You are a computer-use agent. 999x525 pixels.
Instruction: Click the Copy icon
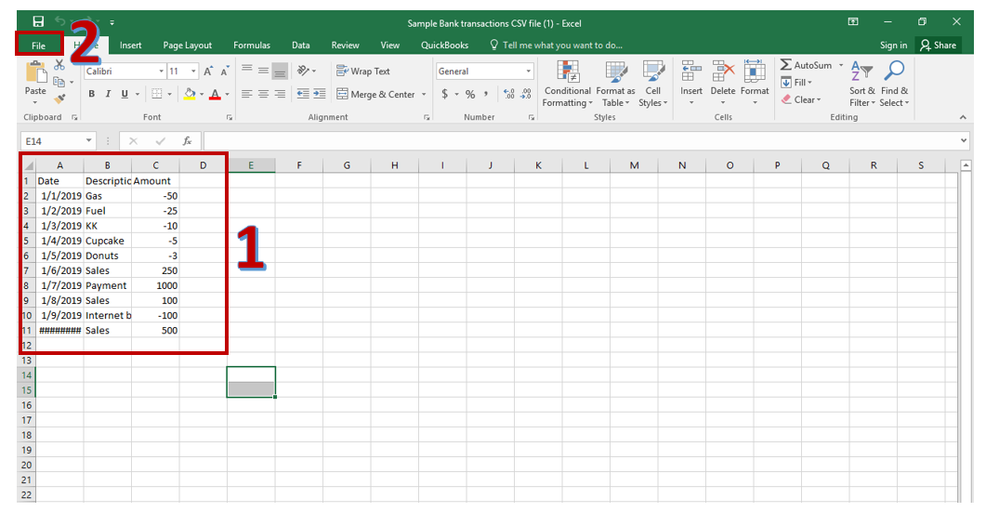point(59,82)
